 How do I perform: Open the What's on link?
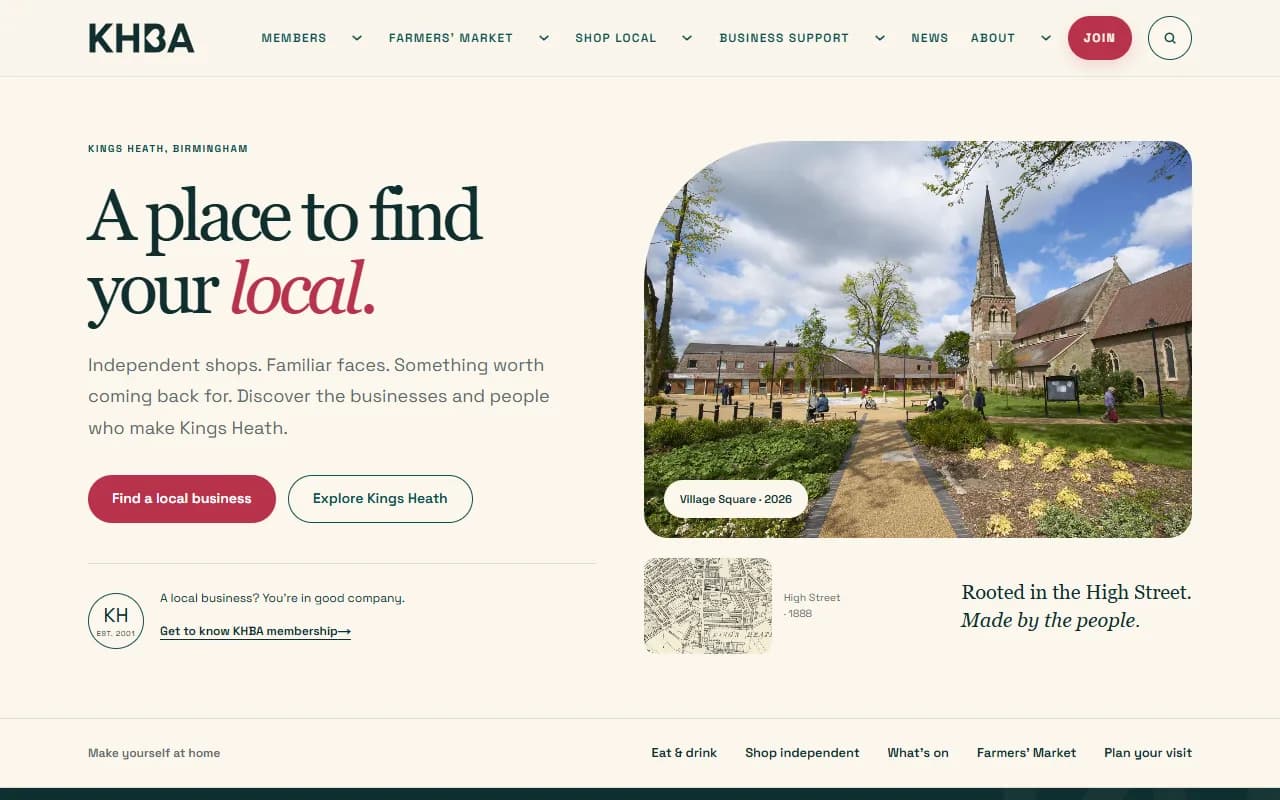(x=918, y=753)
